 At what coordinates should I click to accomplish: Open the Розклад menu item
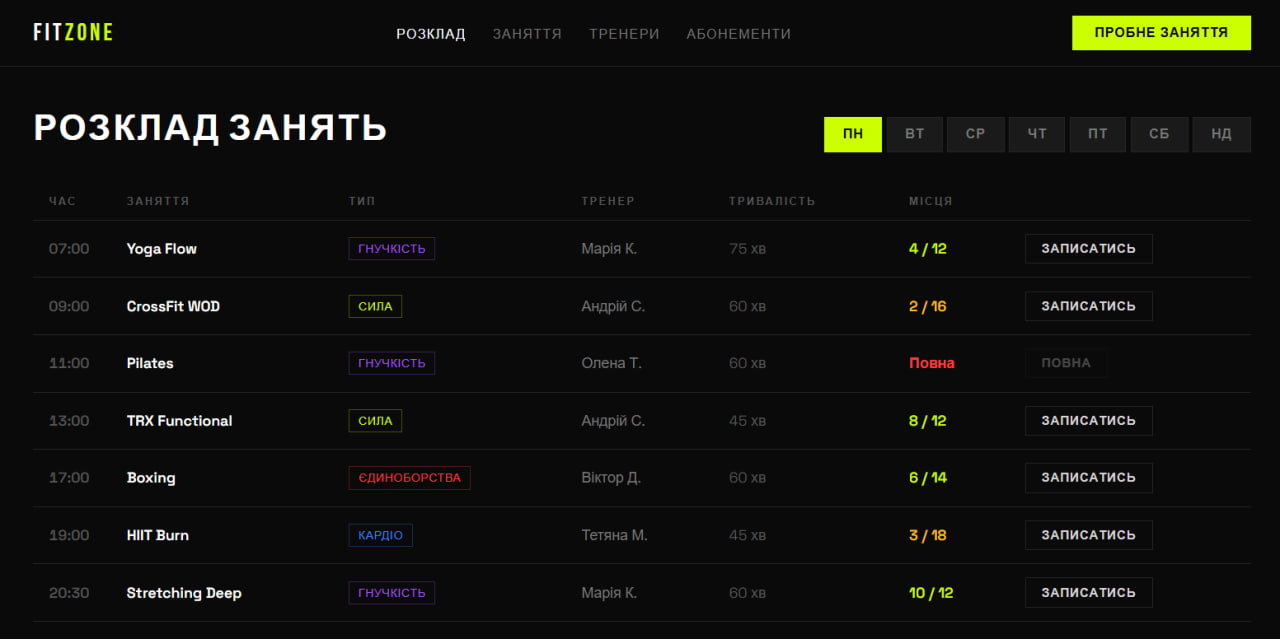click(x=431, y=34)
